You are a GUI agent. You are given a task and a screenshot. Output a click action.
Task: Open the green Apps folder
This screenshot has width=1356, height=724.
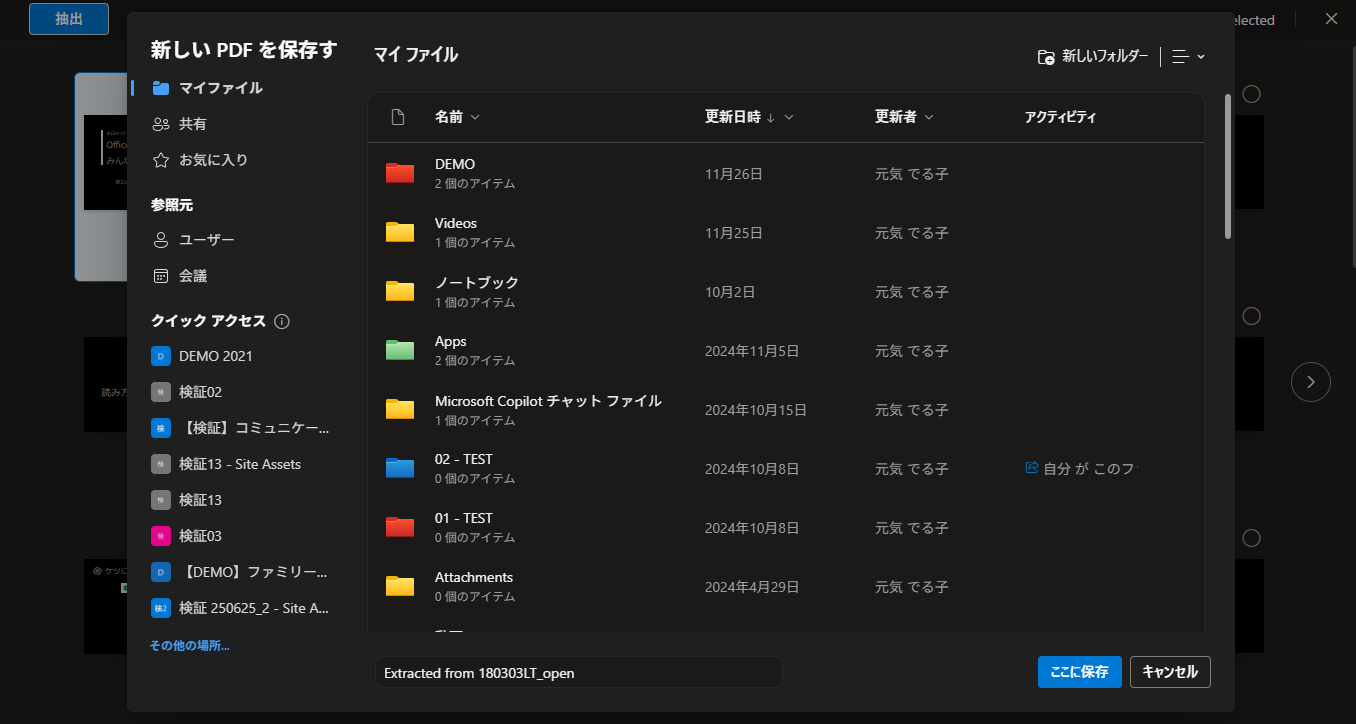coord(400,350)
